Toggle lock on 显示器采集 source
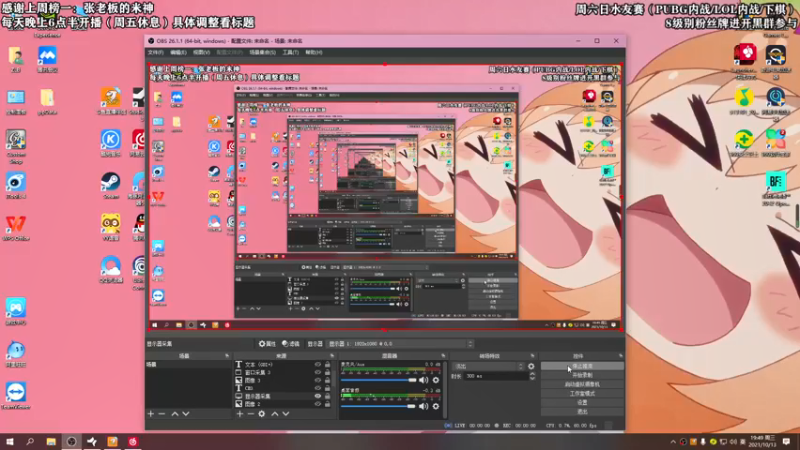800x450 pixels. (328, 396)
